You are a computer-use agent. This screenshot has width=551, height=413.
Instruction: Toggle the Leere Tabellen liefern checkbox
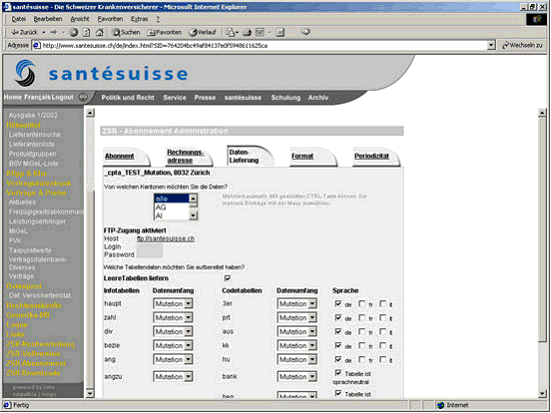click(227, 278)
